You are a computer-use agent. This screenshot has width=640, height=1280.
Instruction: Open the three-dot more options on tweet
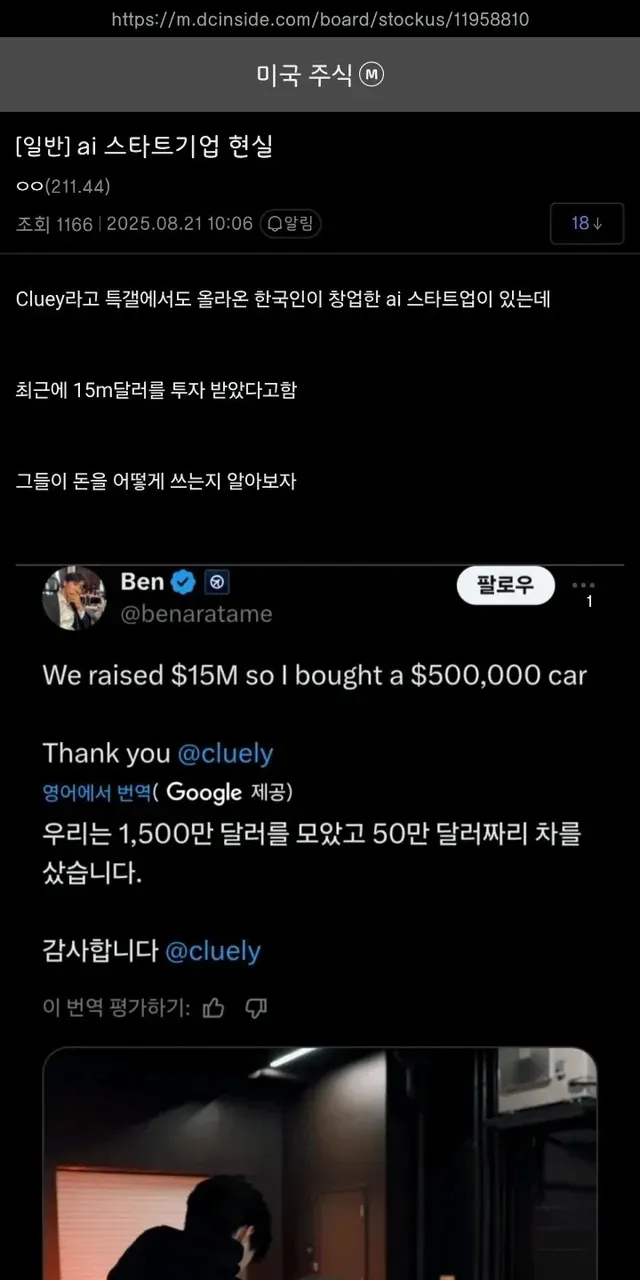click(582, 585)
